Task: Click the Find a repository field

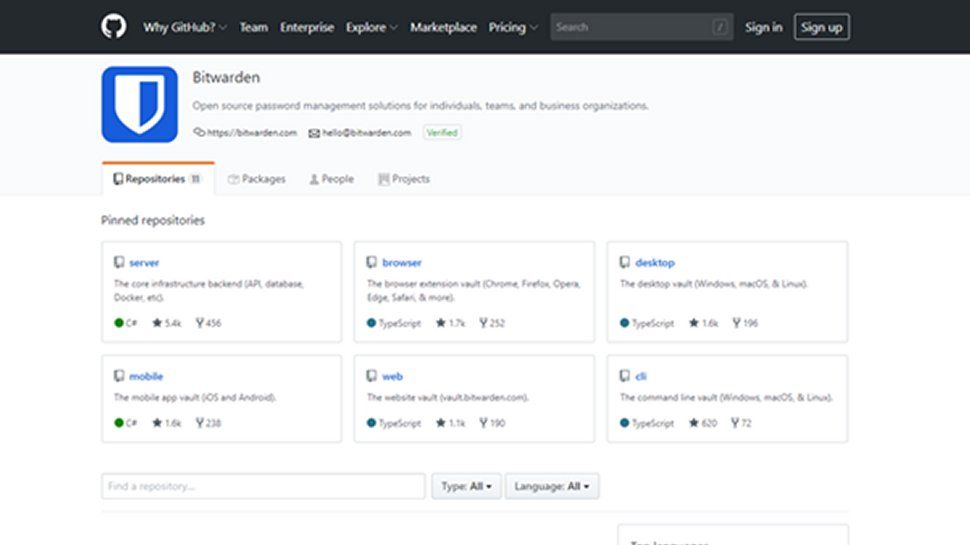Action: pos(263,486)
